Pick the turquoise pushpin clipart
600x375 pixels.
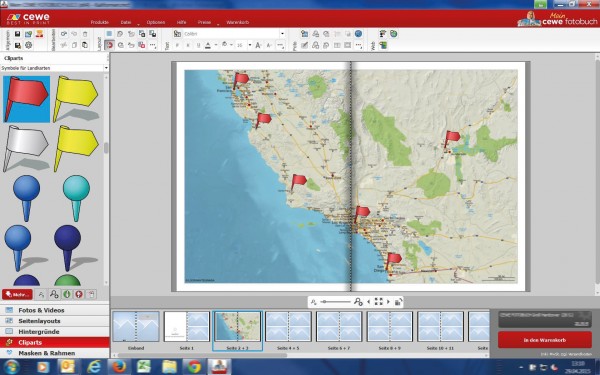point(76,198)
